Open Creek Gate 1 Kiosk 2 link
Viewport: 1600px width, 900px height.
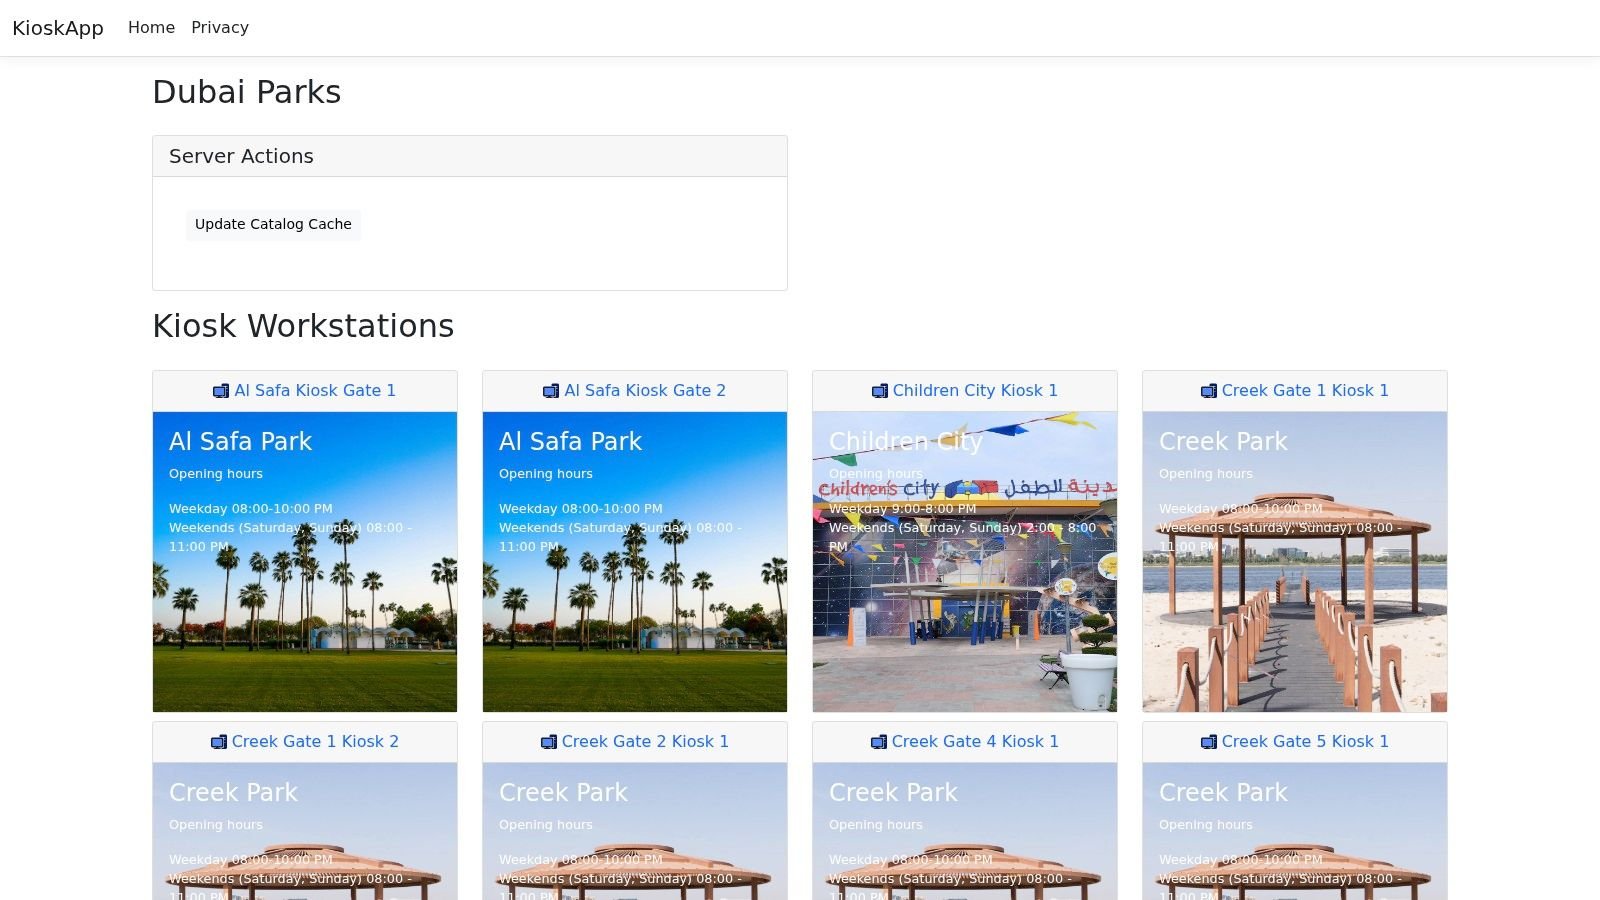tap(315, 742)
